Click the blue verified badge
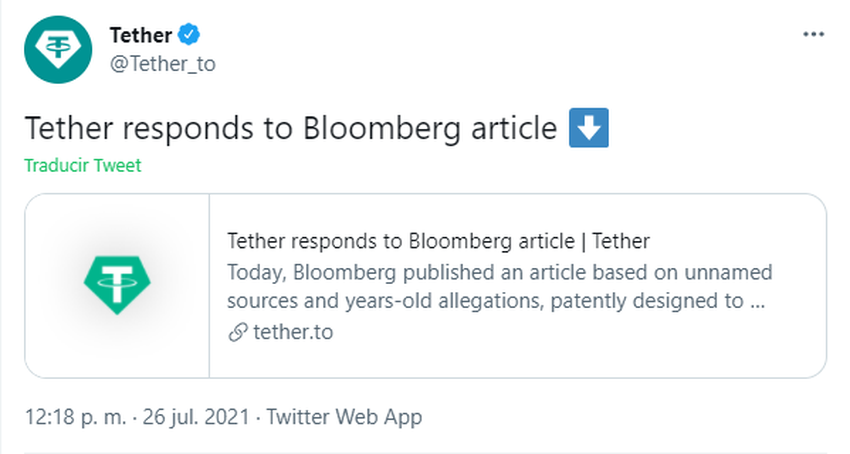Image resolution: width=850 pixels, height=454 pixels. point(190,35)
